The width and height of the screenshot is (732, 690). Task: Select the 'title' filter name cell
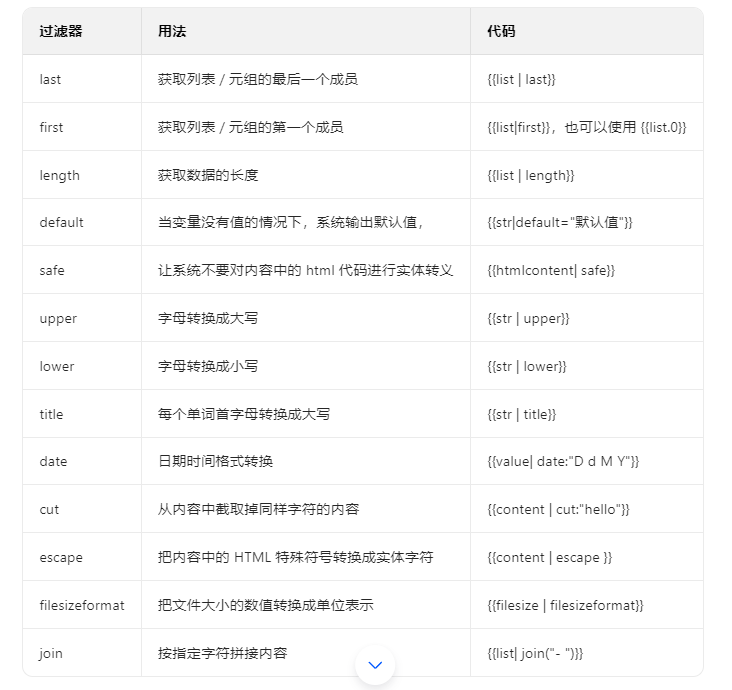(x=51, y=414)
